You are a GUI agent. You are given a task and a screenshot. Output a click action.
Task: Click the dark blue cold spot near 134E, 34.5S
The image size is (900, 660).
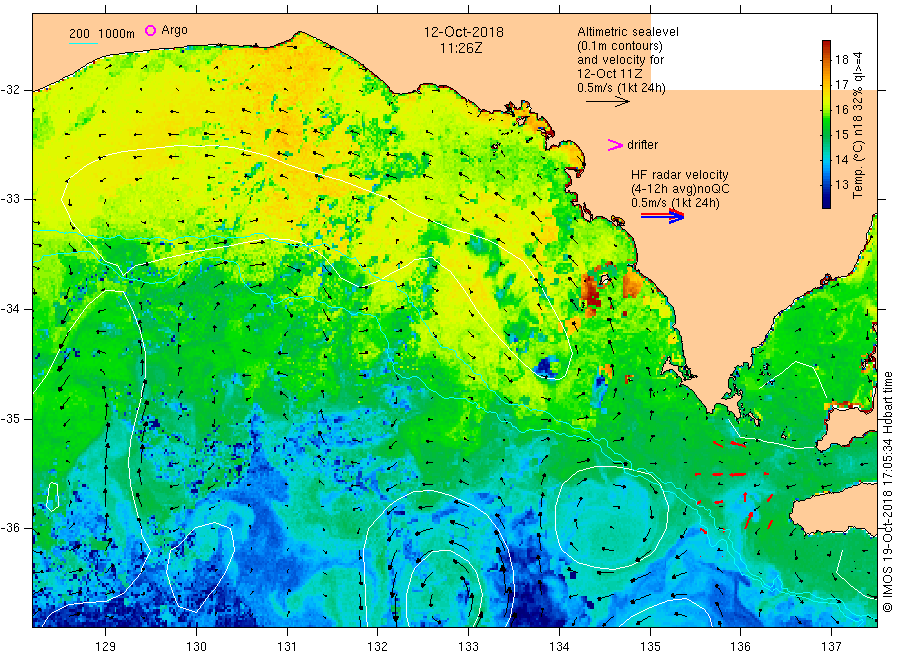[x=546, y=366]
